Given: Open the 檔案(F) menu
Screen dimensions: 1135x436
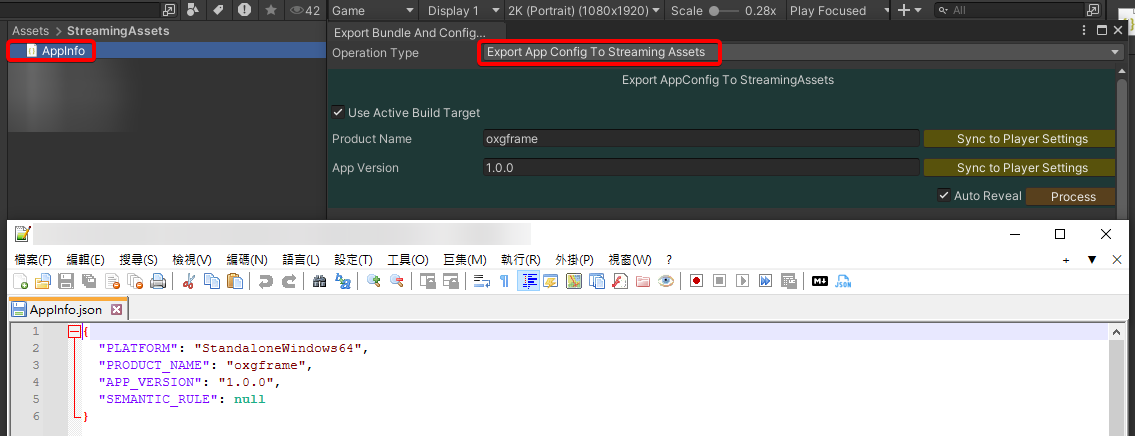Looking at the screenshot, I should coord(33,260).
